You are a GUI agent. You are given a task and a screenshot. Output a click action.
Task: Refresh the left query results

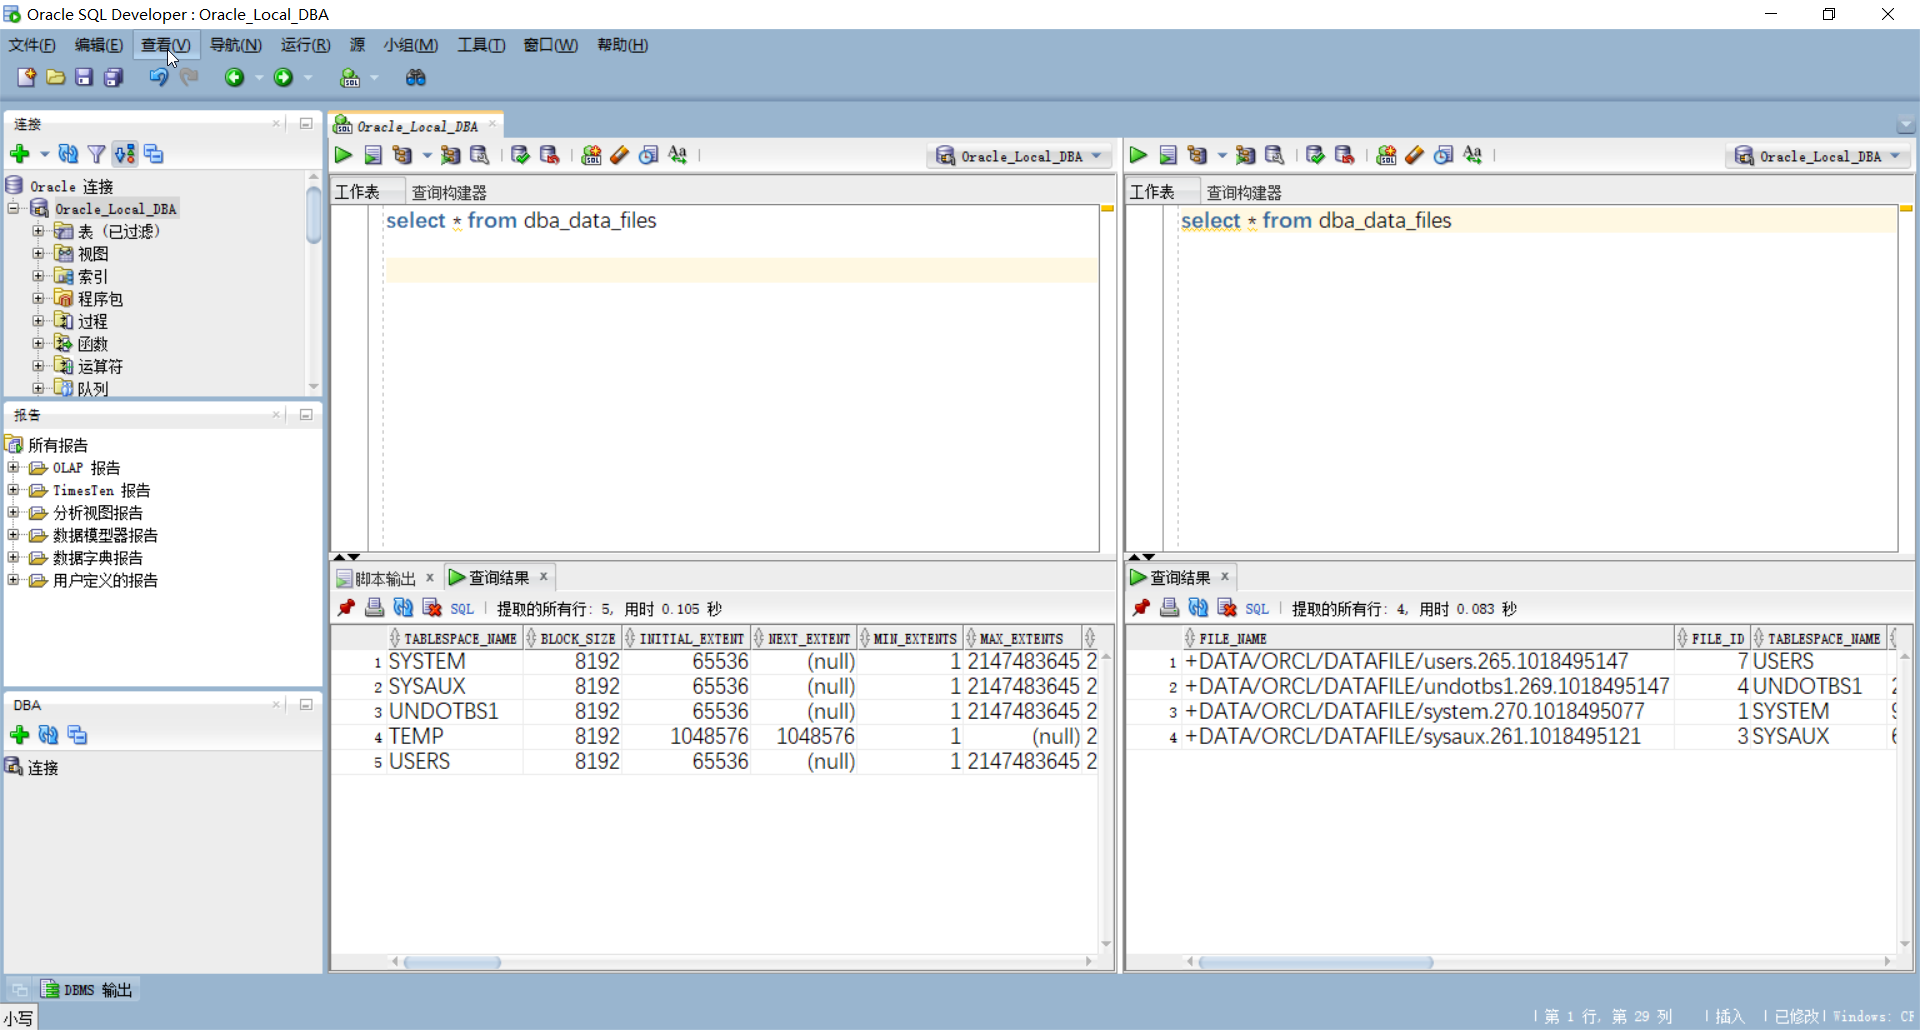pos(403,608)
